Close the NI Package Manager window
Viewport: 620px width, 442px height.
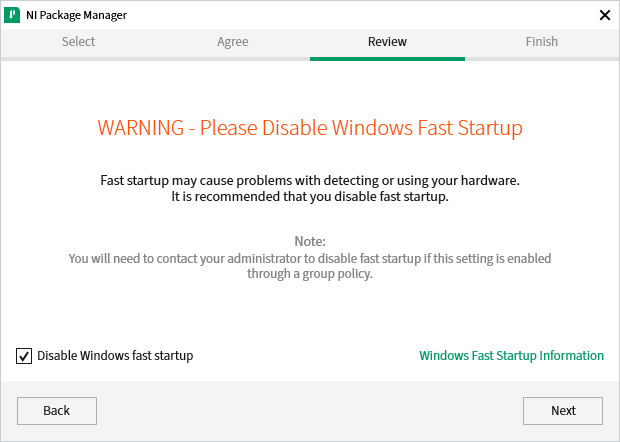(x=604, y=15)
